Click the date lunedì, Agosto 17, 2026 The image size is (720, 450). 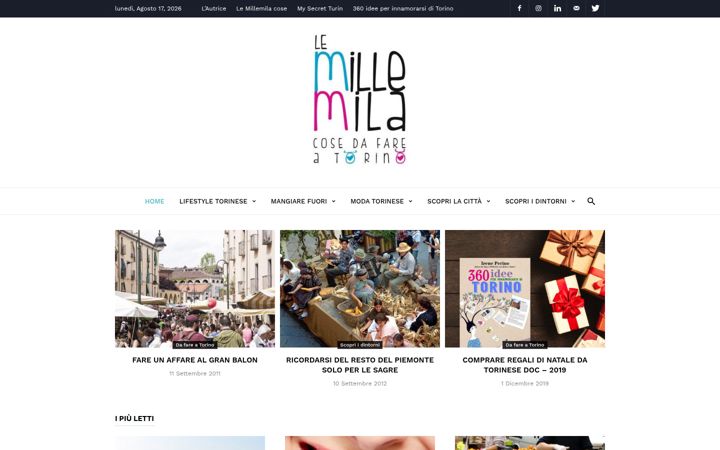(x=148, y=8)
